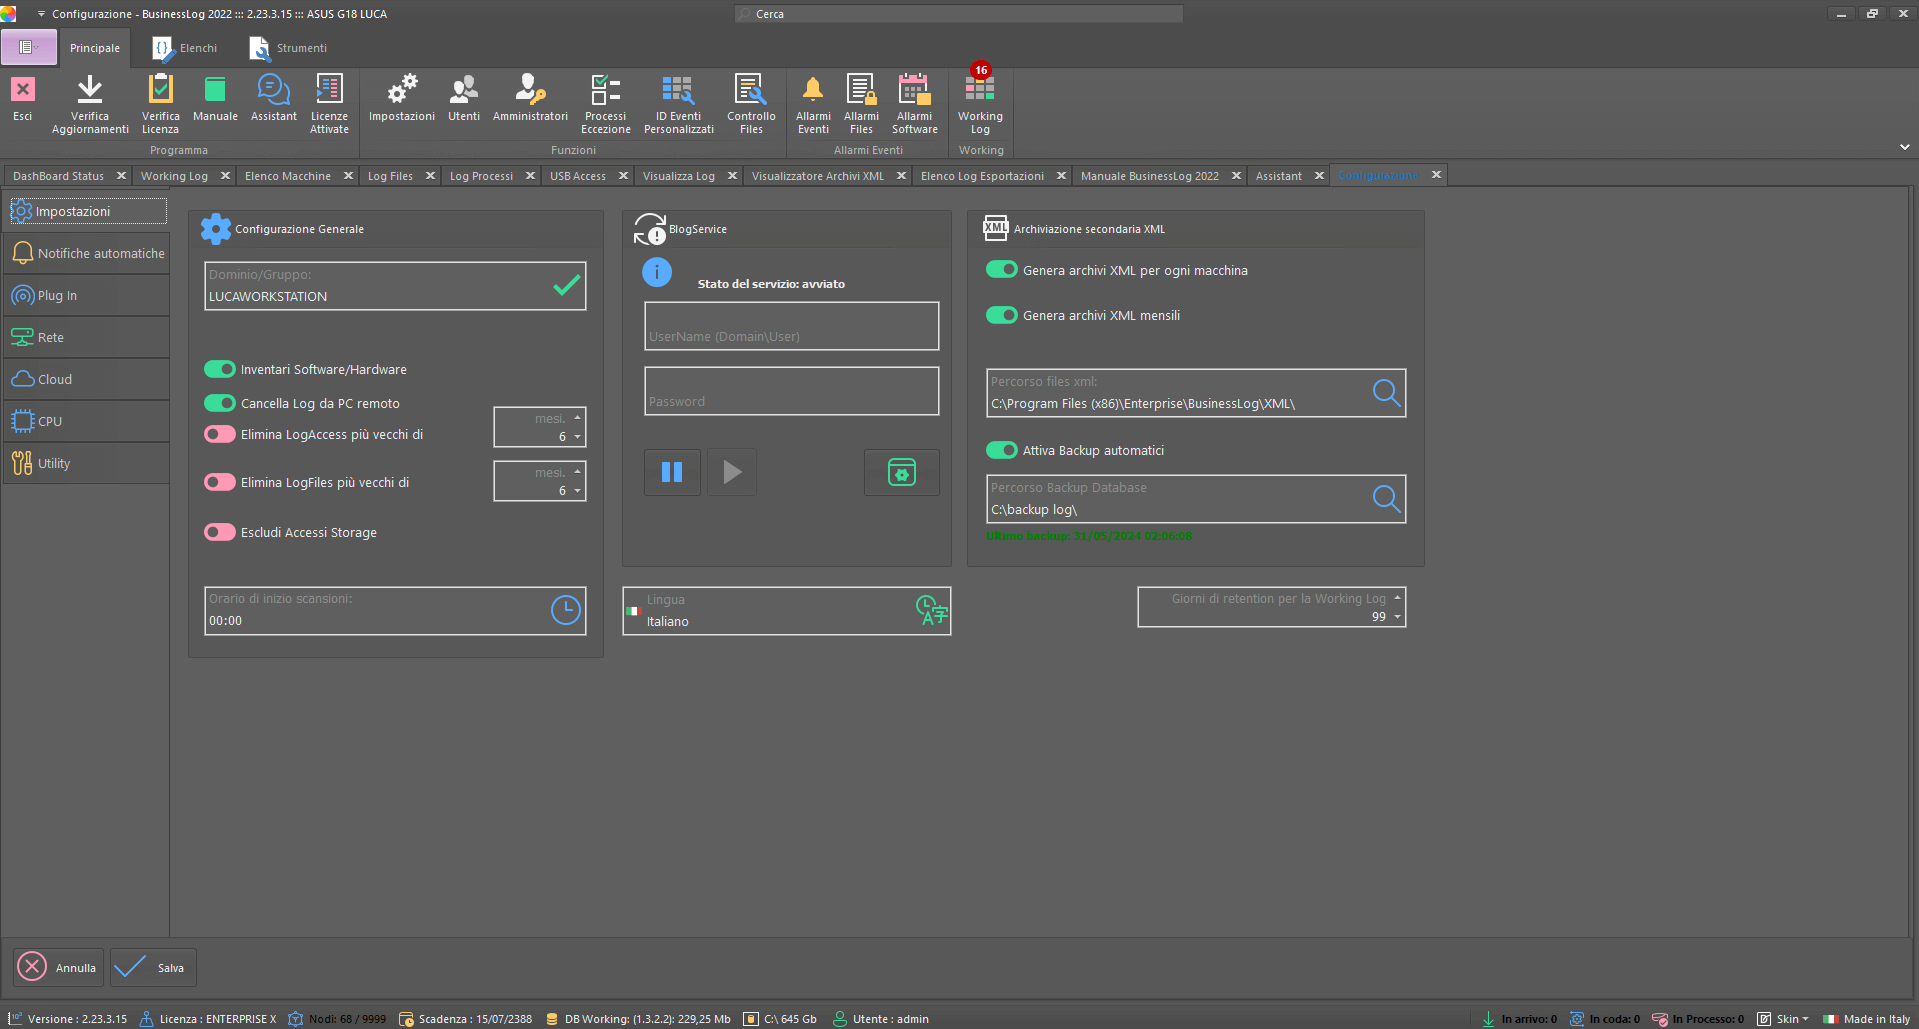The height and width of the screenshot is (1029, 1919).
Task: Click the Password field
Action: coord(791,391)
